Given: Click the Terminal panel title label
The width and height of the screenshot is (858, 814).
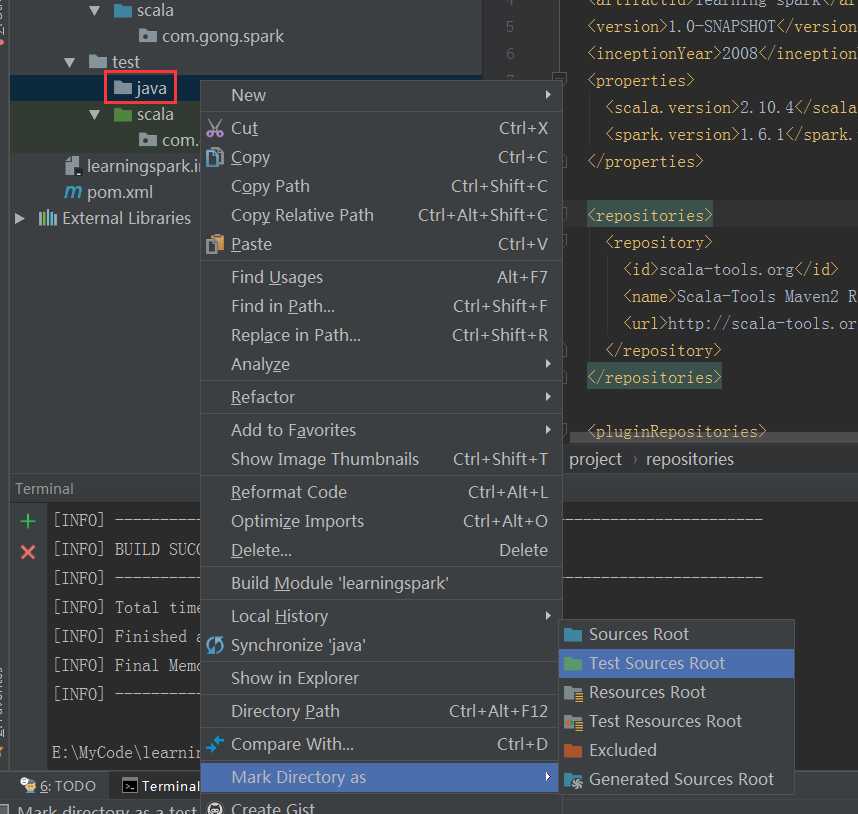Looking at the screenshot, I should coord(44,489).
